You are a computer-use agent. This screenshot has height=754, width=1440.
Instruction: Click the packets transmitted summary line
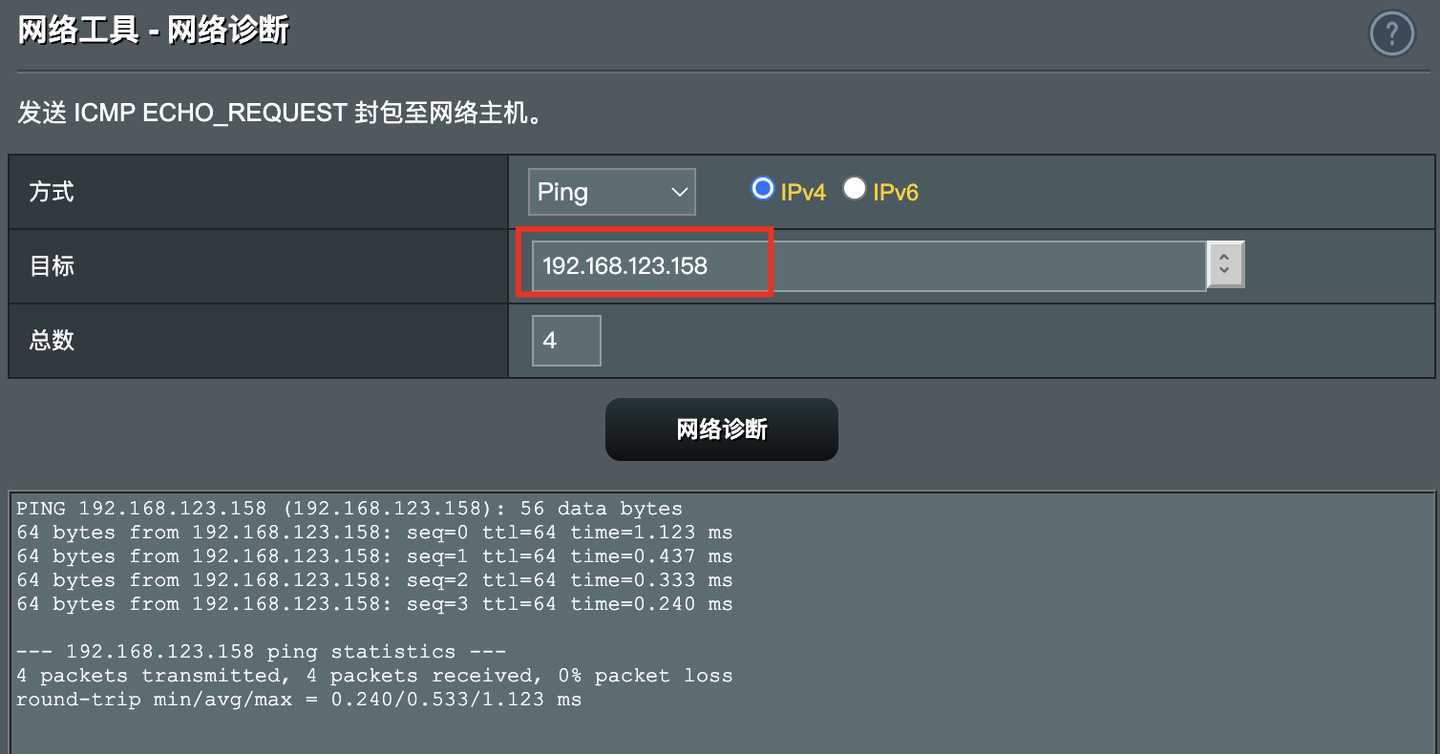coord(375,676)
